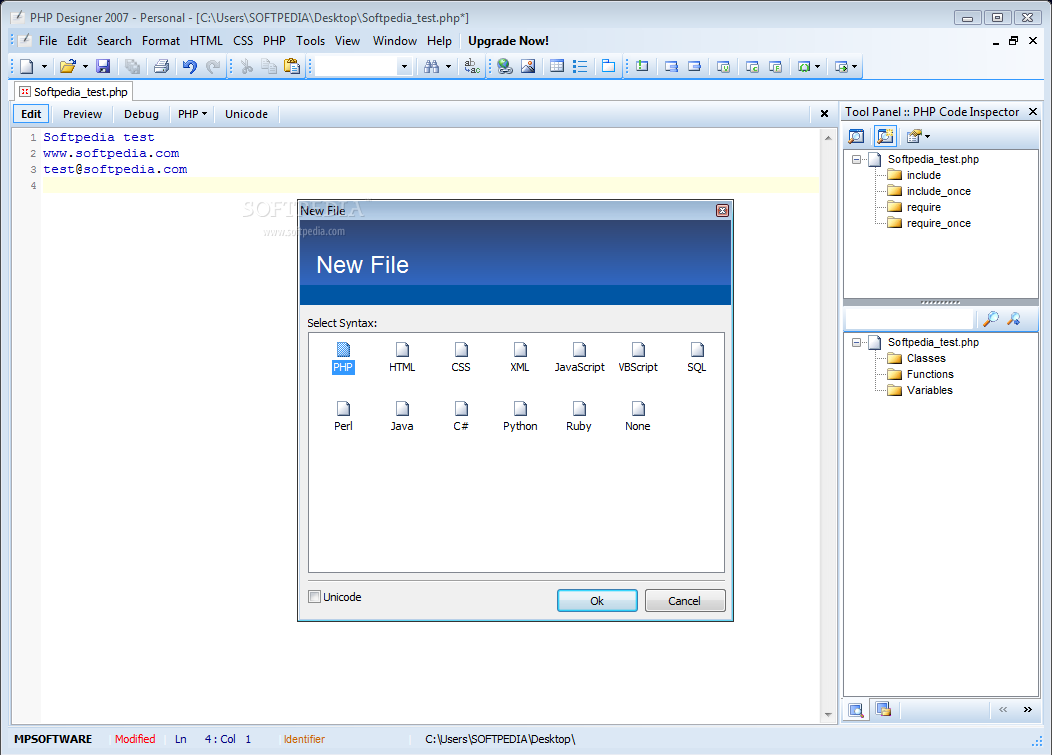Select SQL syntax file type
1052x755 pixels.
pyautogui.click(x=697, y=358)
